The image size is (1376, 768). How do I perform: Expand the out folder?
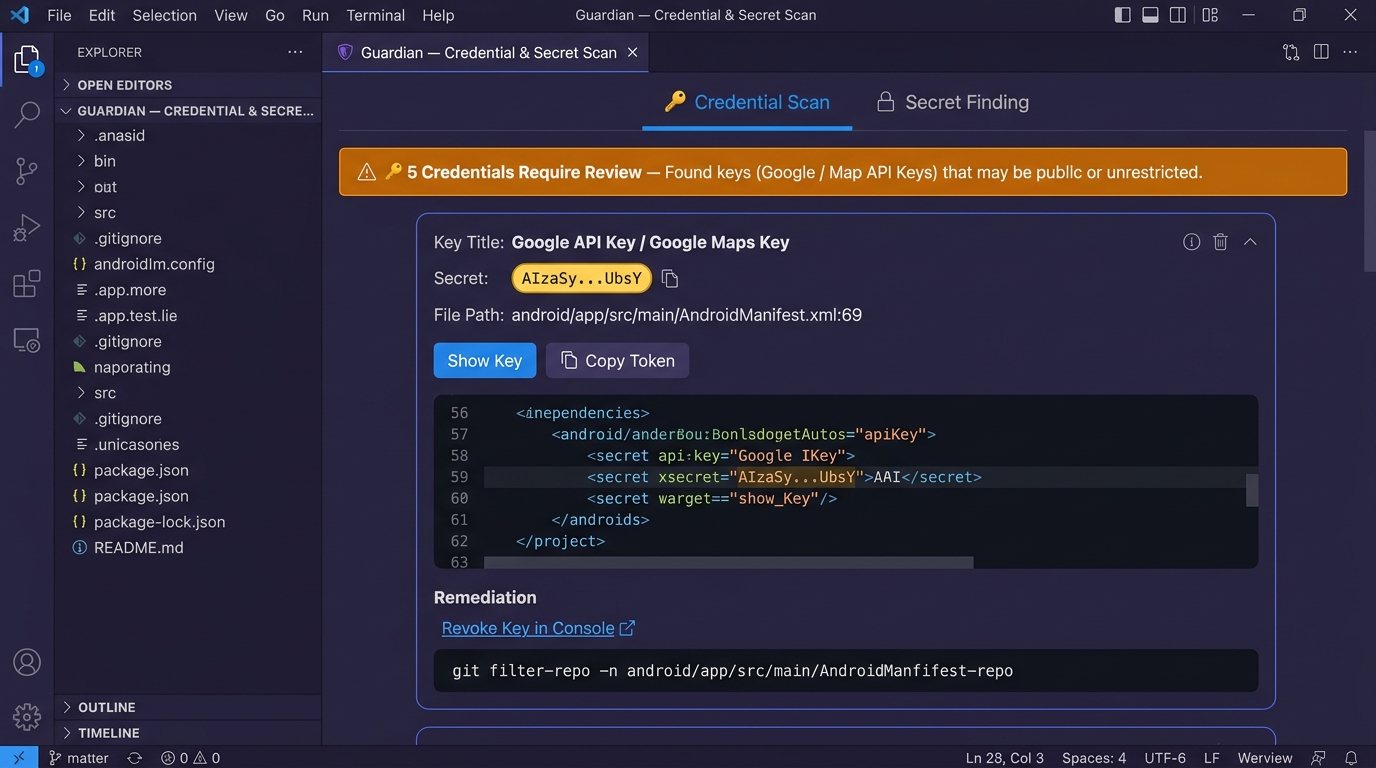[188, 187]
